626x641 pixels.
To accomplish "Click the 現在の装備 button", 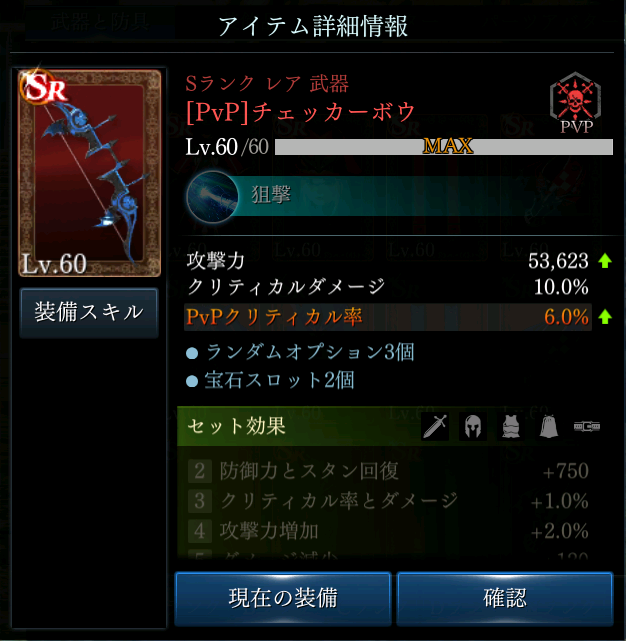I will tap(283, 598).
